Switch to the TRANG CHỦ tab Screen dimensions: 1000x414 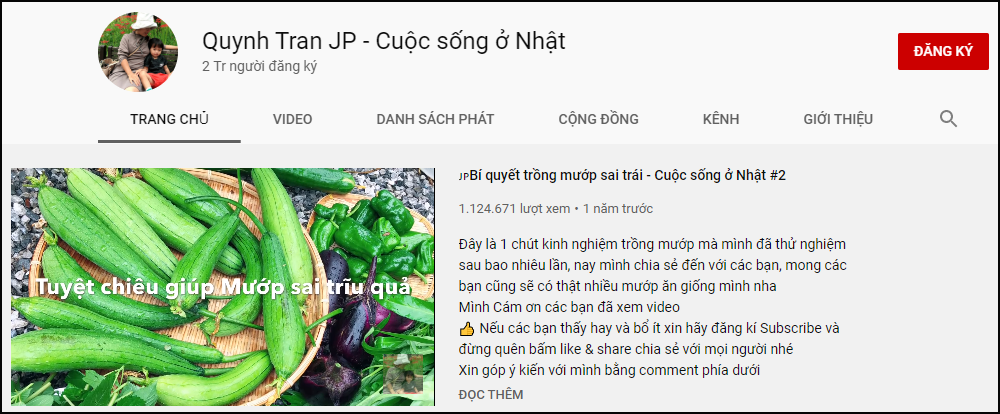click(169, 119)
